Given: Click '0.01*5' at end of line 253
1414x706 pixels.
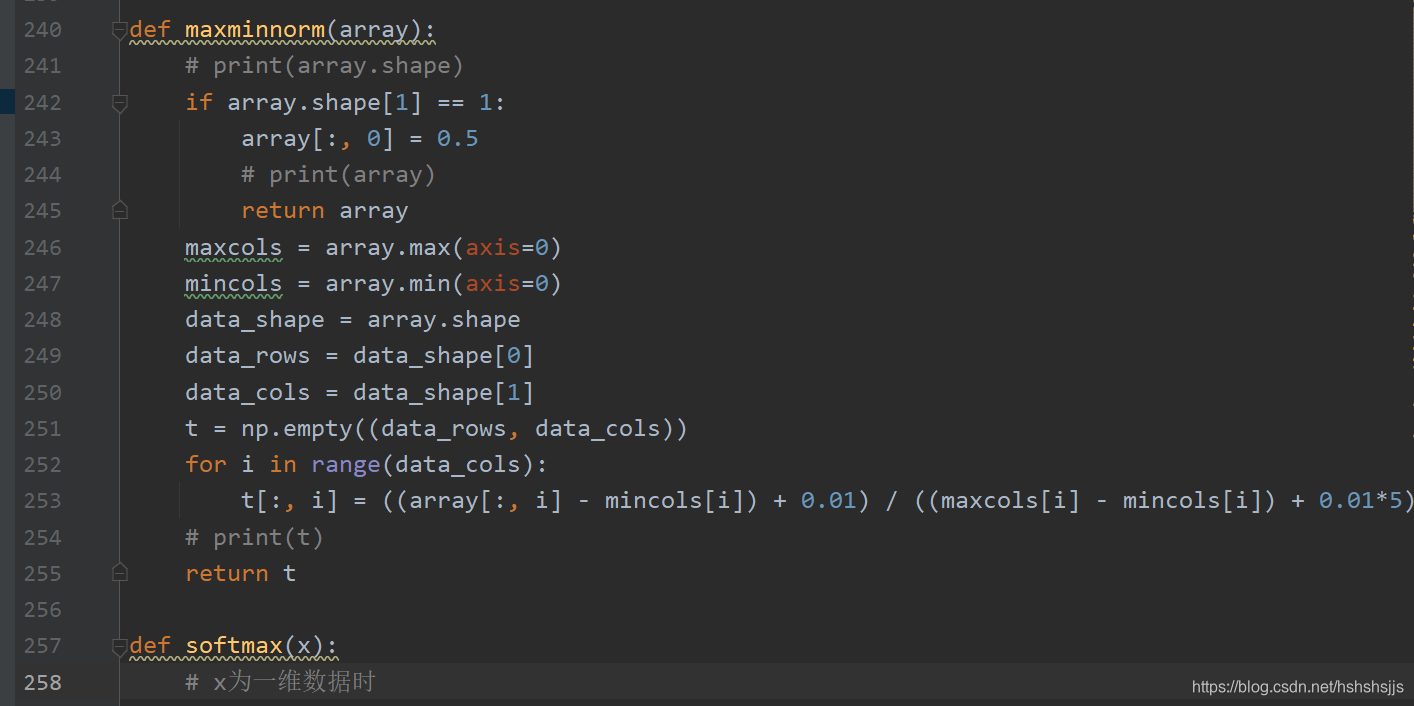Looking at the screenshot, I should 1360,501.
